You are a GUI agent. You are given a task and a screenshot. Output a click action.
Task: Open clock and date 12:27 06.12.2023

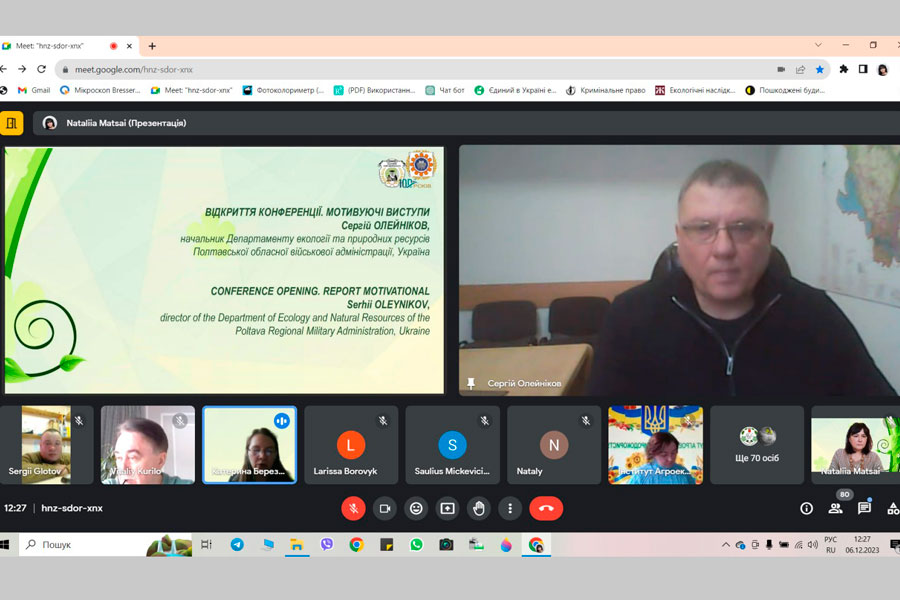click(x=862, y=544)
